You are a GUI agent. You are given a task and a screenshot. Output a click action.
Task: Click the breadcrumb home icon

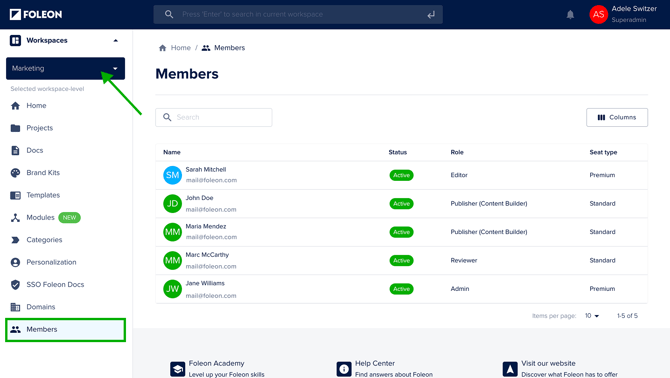pos(162,48)
